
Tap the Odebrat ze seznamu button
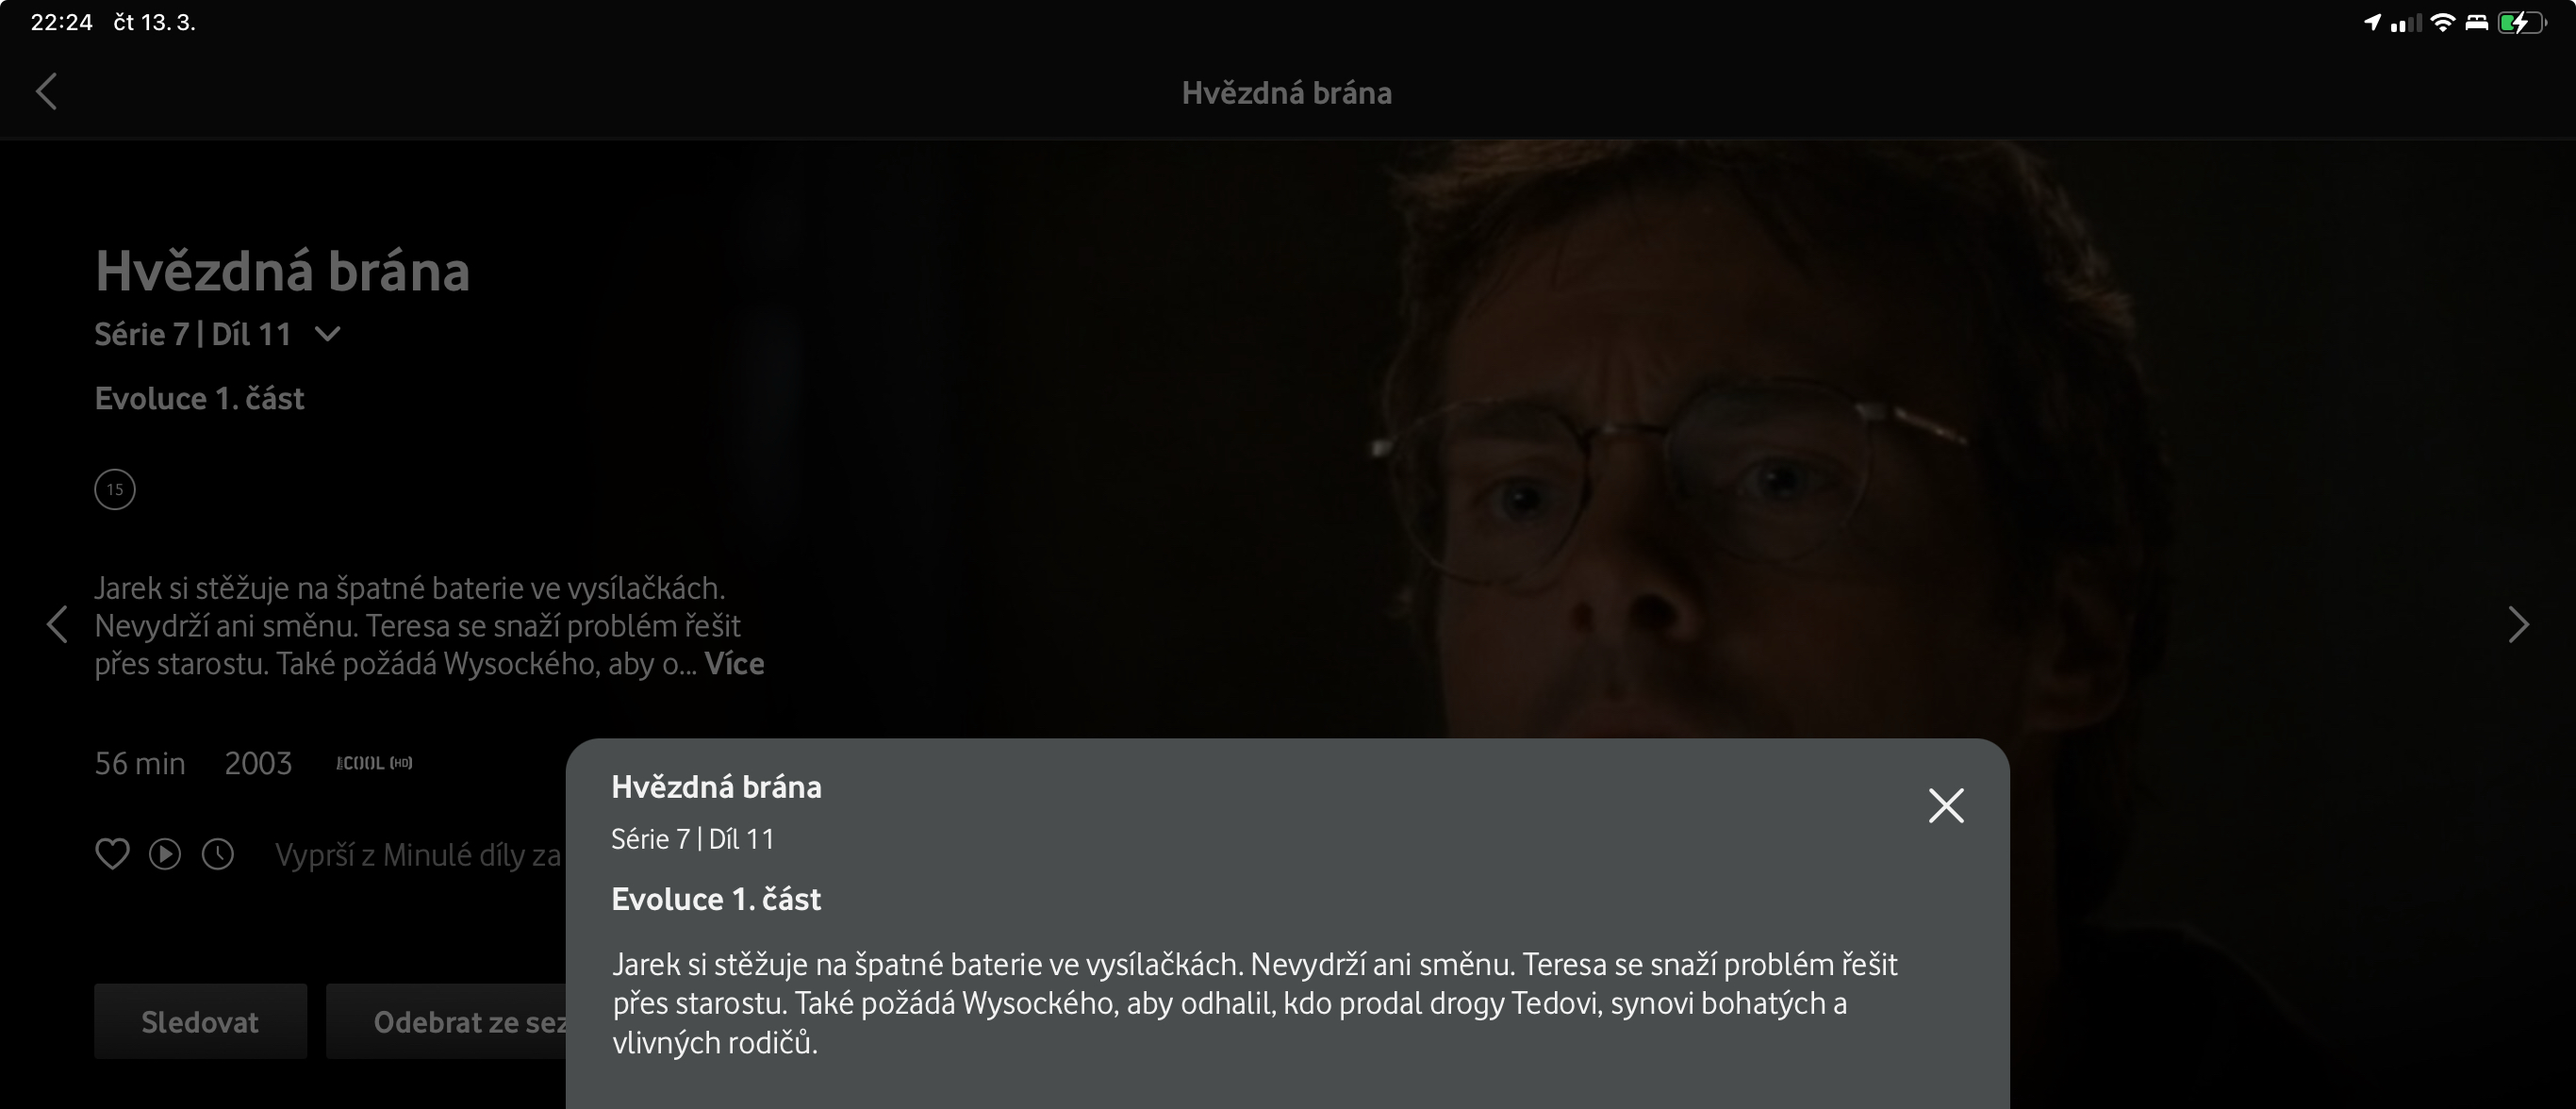(x=447, y=1021)
